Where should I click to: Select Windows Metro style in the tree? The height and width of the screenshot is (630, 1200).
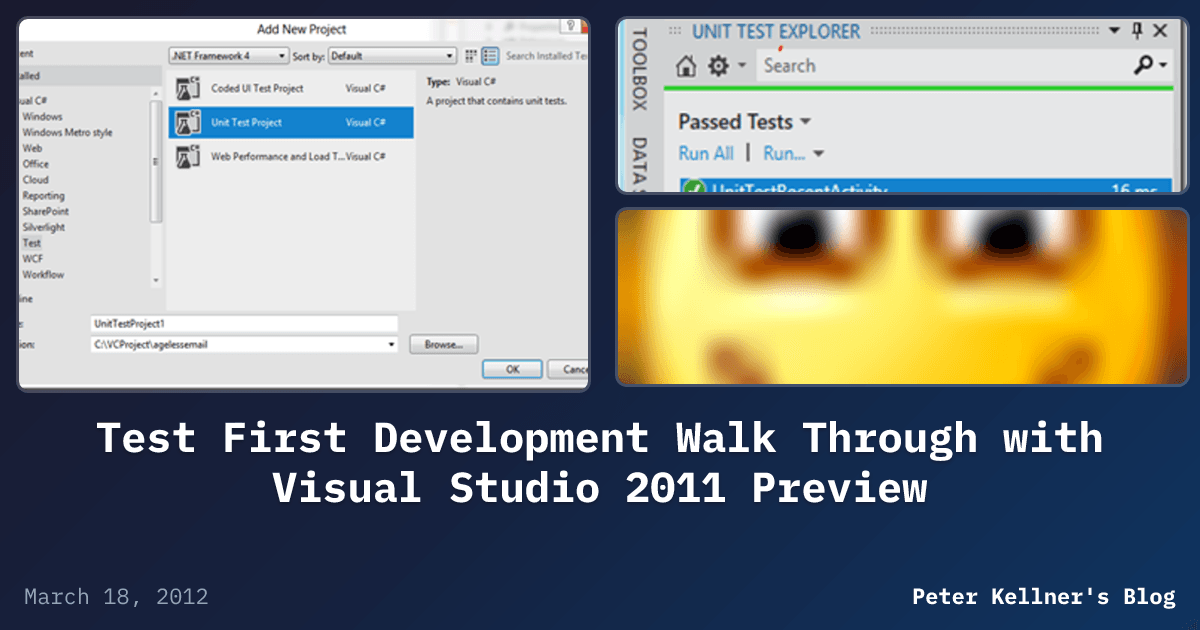pyautogui.click(x=67, y=132)
